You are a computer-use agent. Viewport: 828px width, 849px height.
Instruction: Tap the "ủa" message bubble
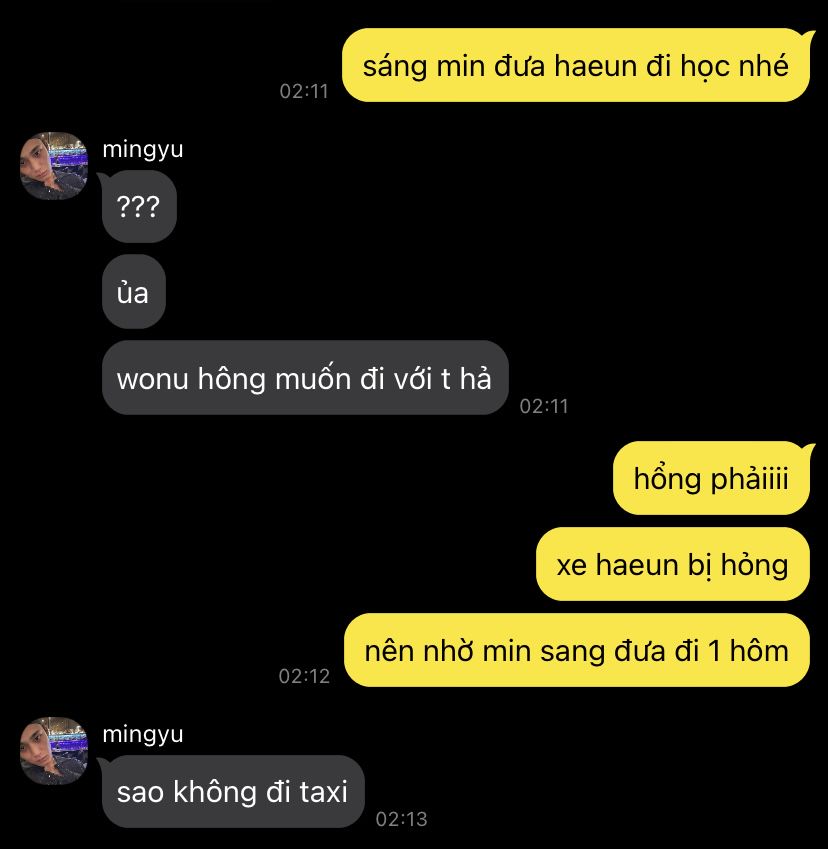(133, 292)
